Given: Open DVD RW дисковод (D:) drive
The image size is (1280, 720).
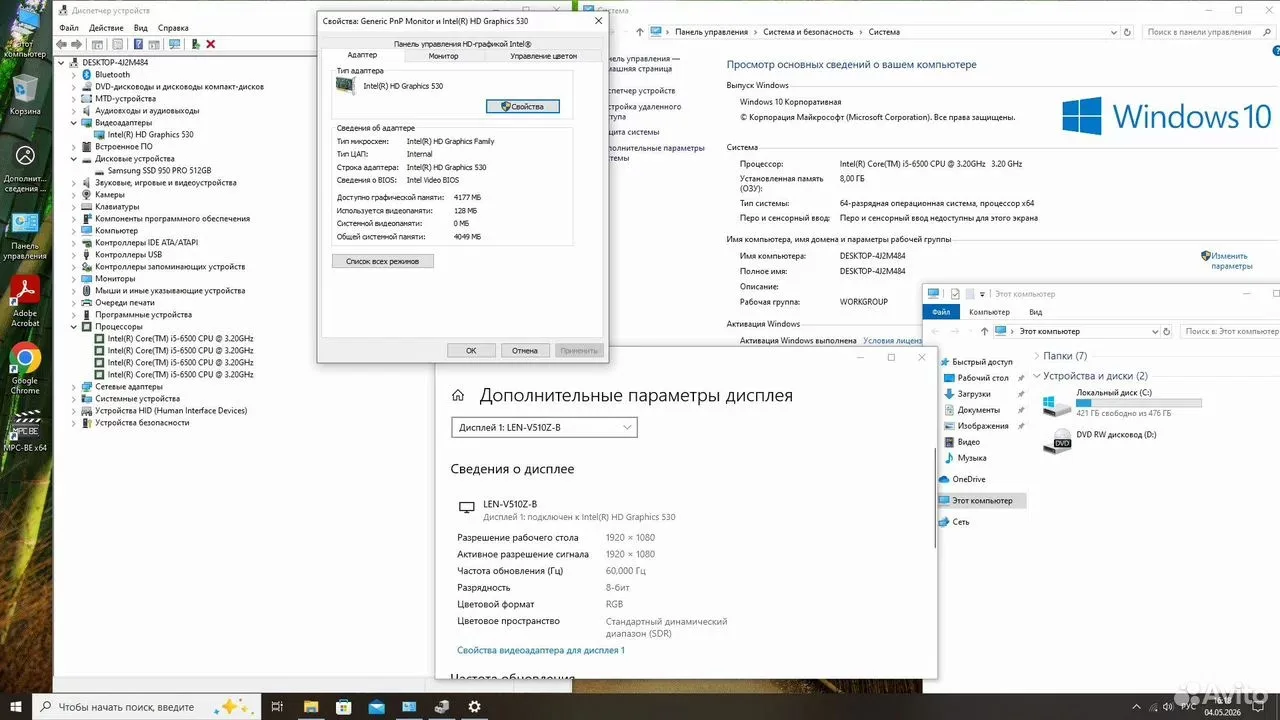Looking at the screenshot, I should (x=1100, y=439).
